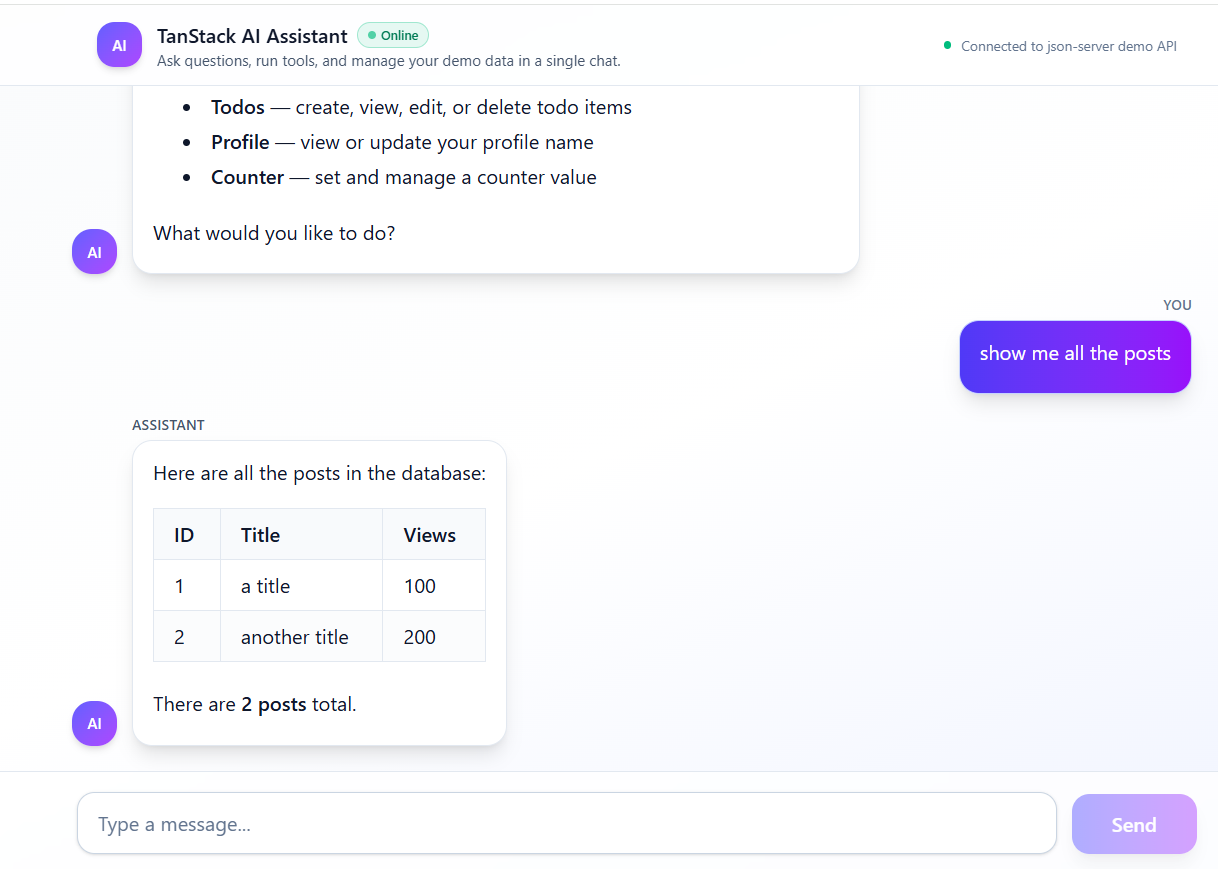Select the 'a title' table cell

tap(266, 586)
